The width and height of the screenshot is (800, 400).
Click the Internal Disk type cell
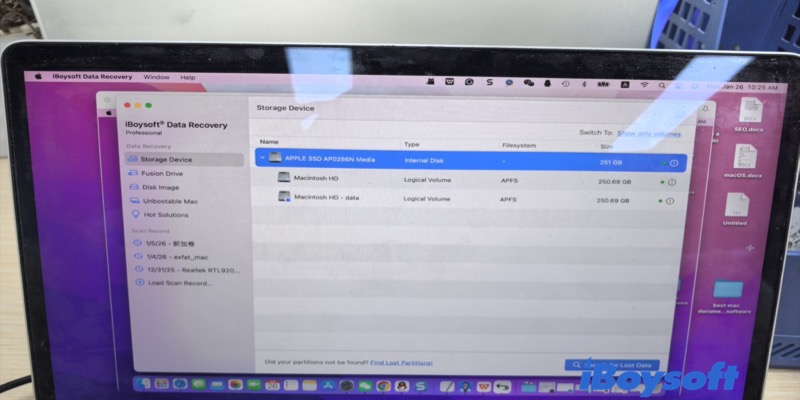tap(424, 161)
